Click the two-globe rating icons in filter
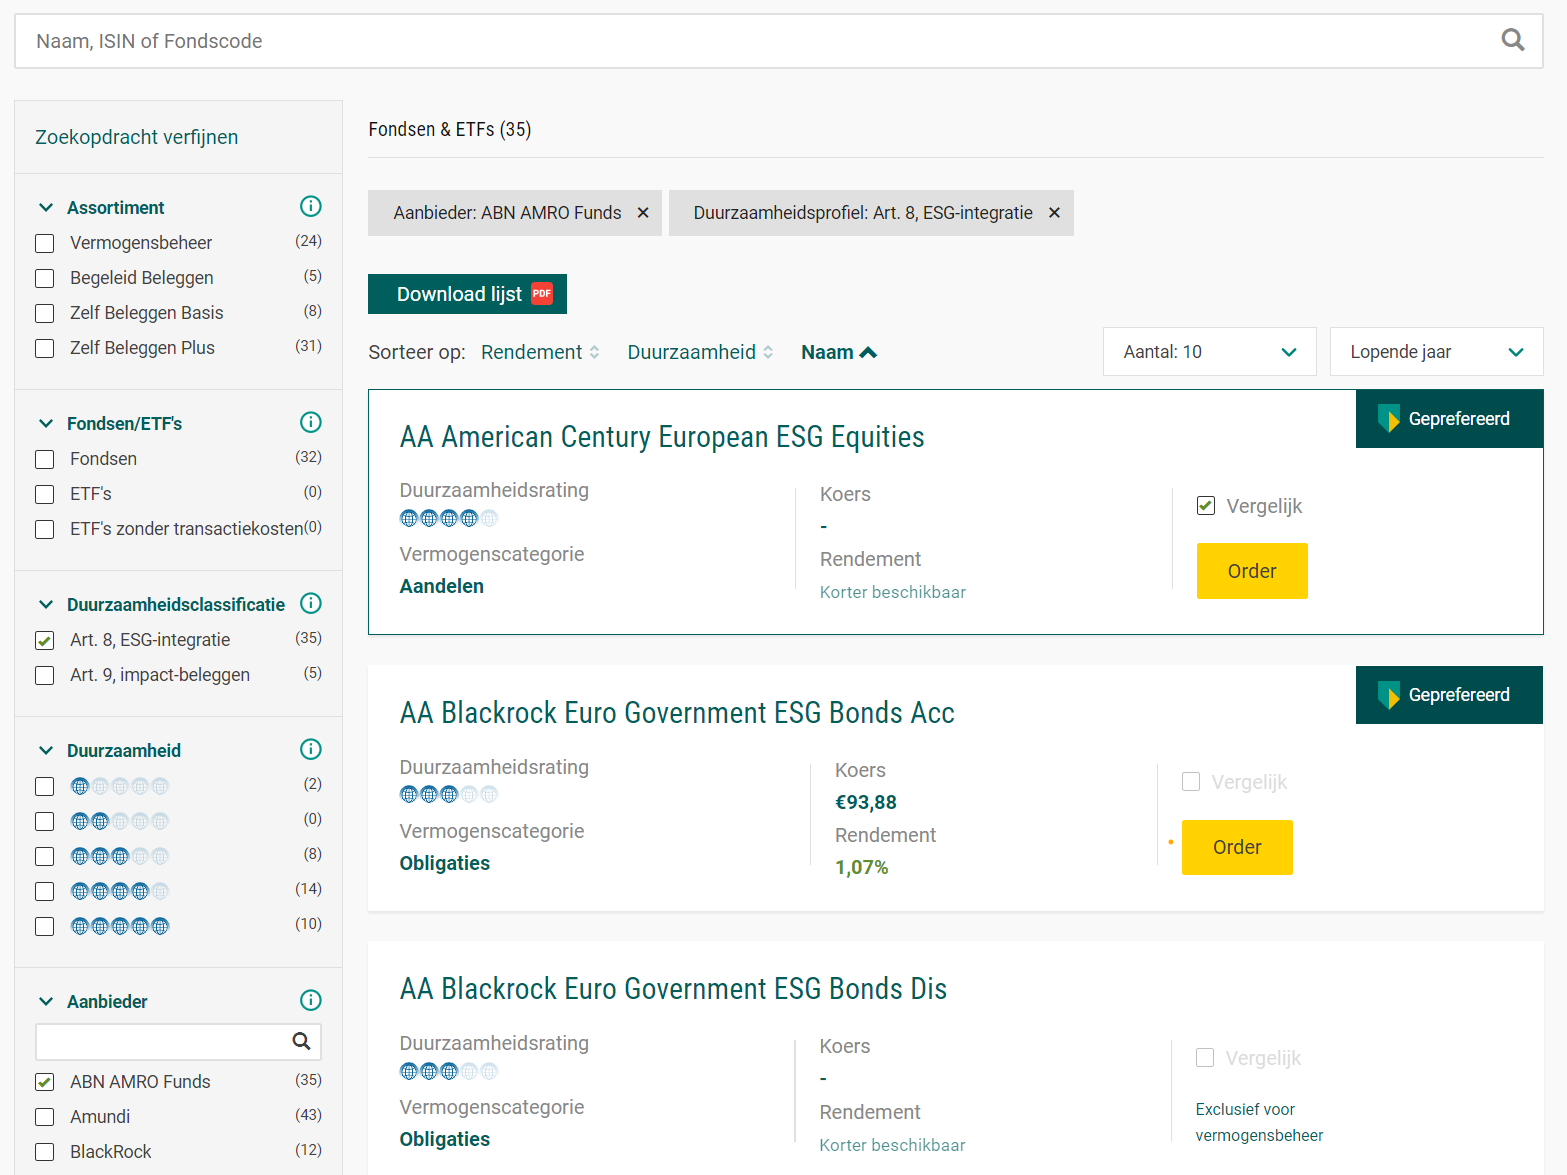Image resolution: width=1567 pixels, height=1175 pixels. click(x=120, y=821)
